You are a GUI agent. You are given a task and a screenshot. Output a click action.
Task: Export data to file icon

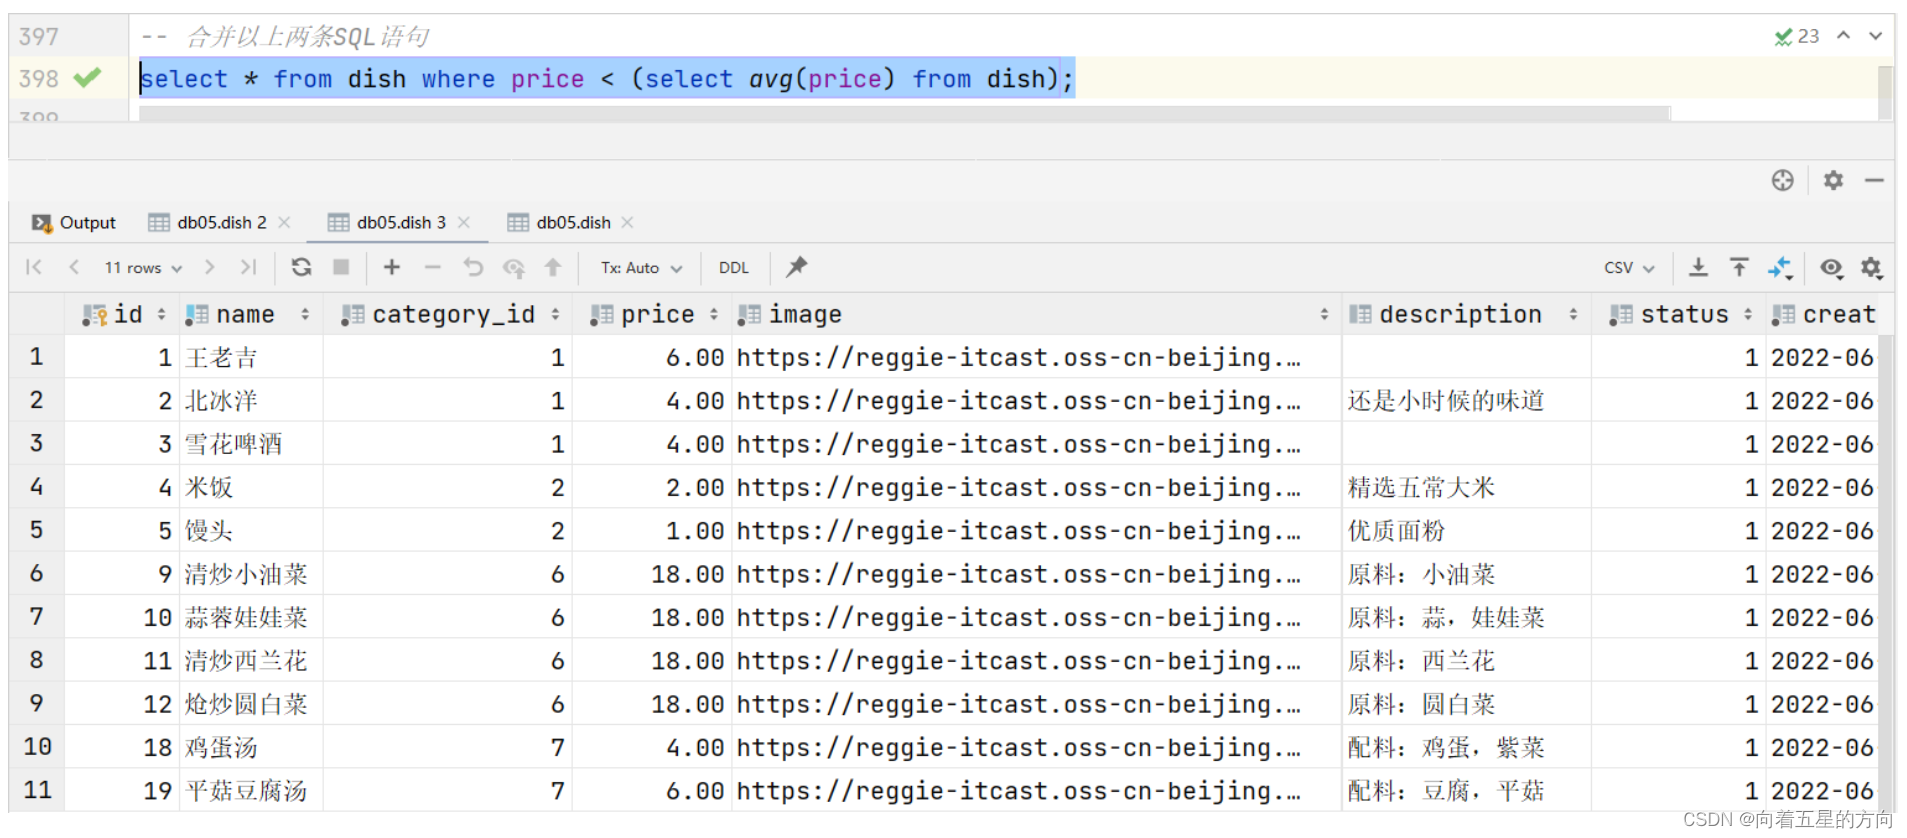tap(1698, 267)
